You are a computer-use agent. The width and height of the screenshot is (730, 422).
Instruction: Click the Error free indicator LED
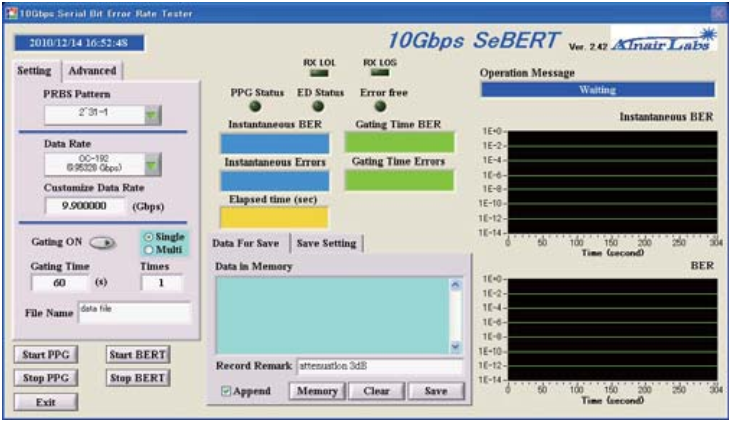380,107
